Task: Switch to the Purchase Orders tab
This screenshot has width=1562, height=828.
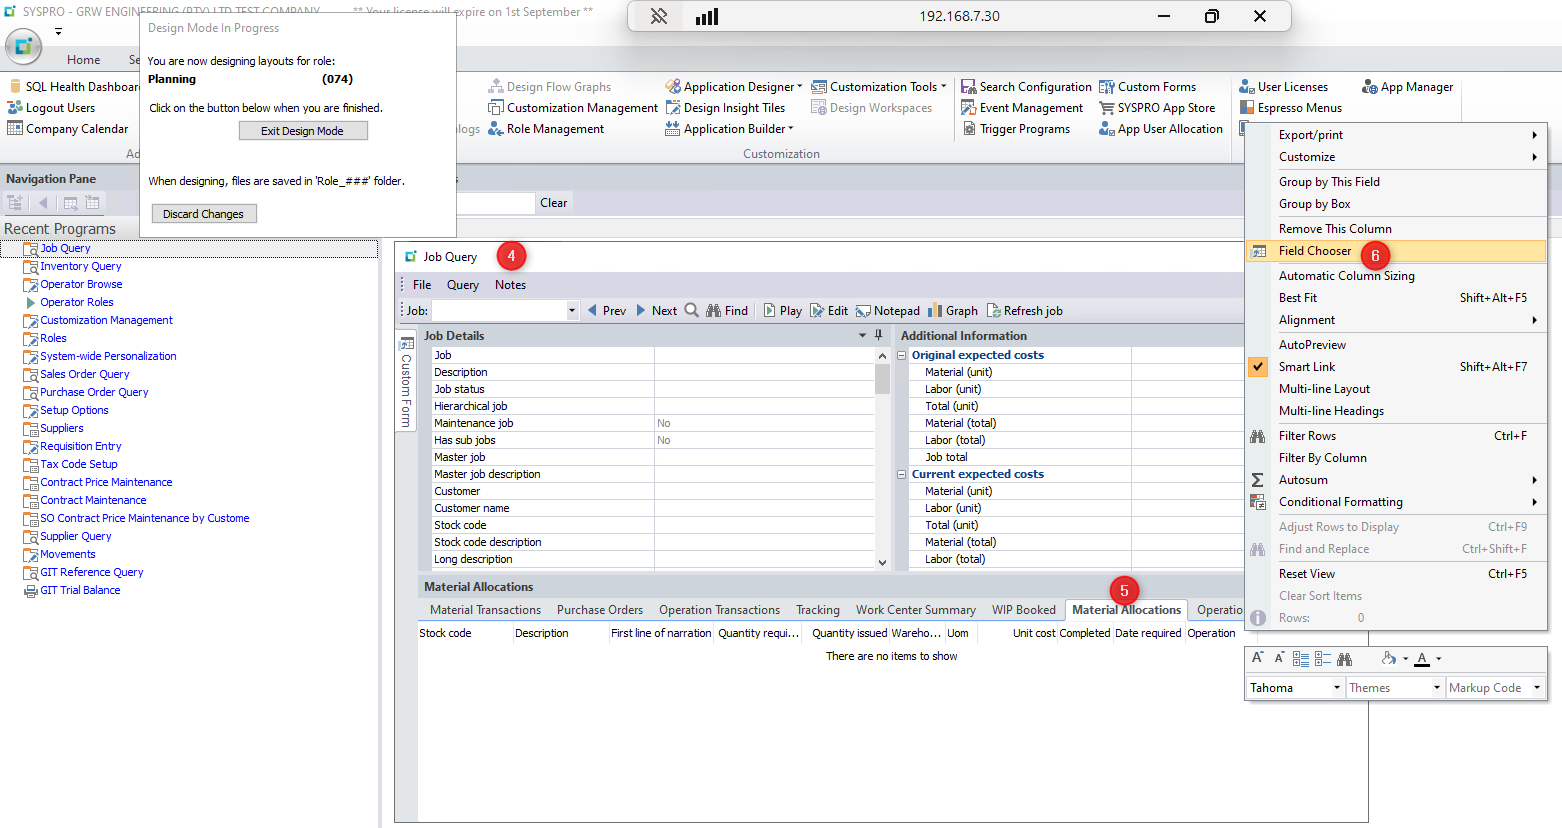Action: tap(600, 610)
